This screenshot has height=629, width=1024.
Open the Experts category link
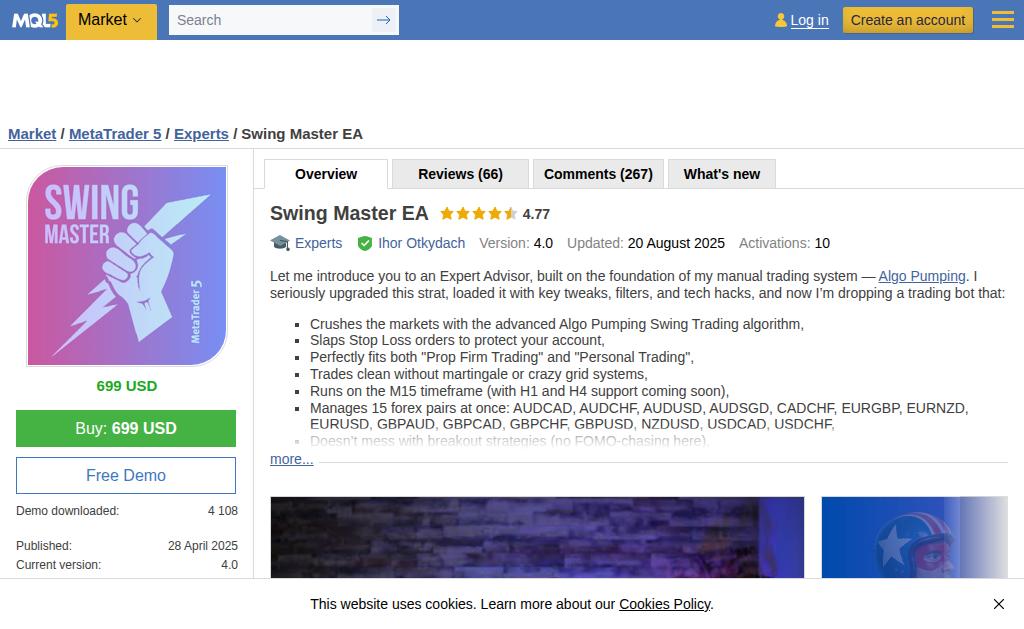click(x=318, y=243)
